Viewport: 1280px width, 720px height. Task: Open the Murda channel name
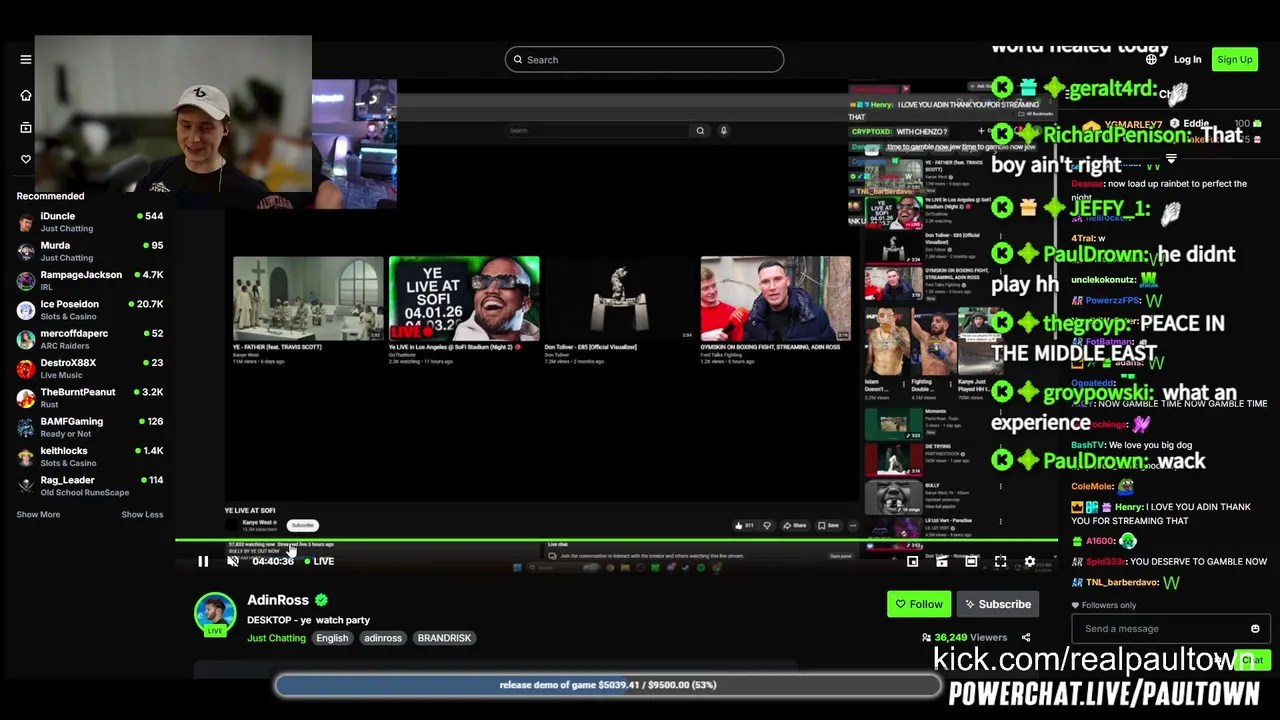coord(55,245)
